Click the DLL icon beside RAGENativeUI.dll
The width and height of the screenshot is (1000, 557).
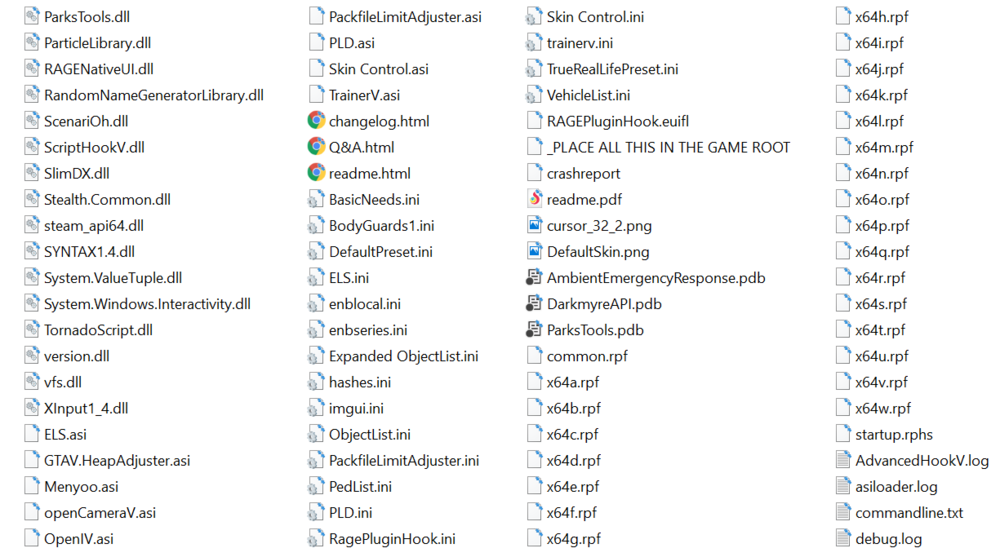coord(32,68)
